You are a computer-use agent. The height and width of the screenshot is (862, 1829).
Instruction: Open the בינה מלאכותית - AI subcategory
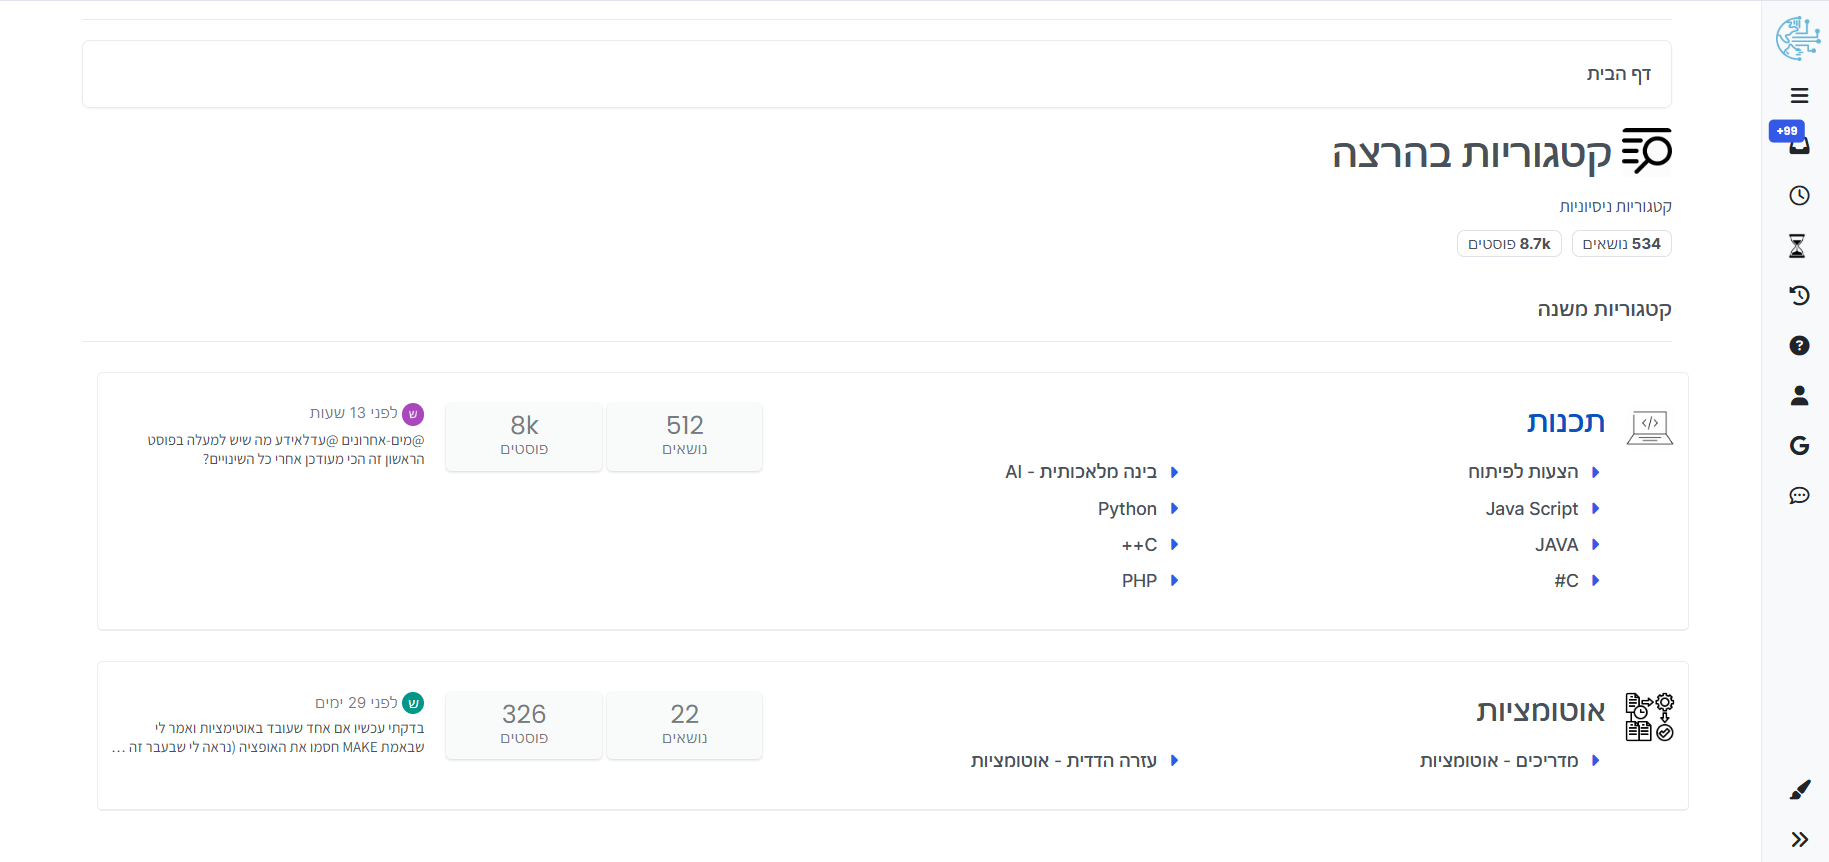[x=1080, y=472]
